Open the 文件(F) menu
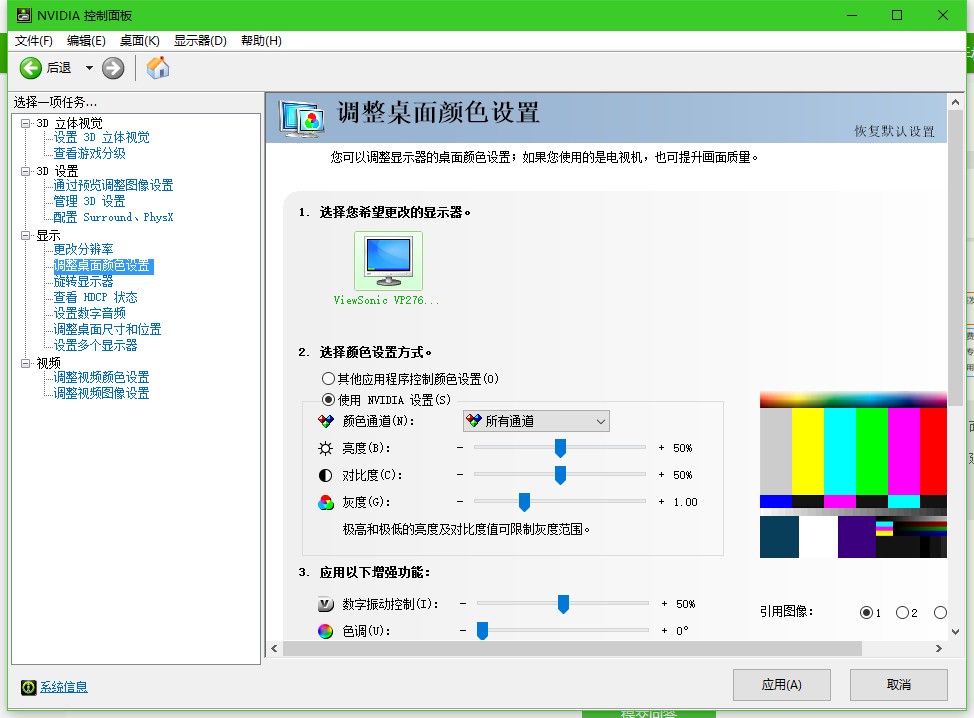This screenshot has width=974, height=718. [32, 41]
